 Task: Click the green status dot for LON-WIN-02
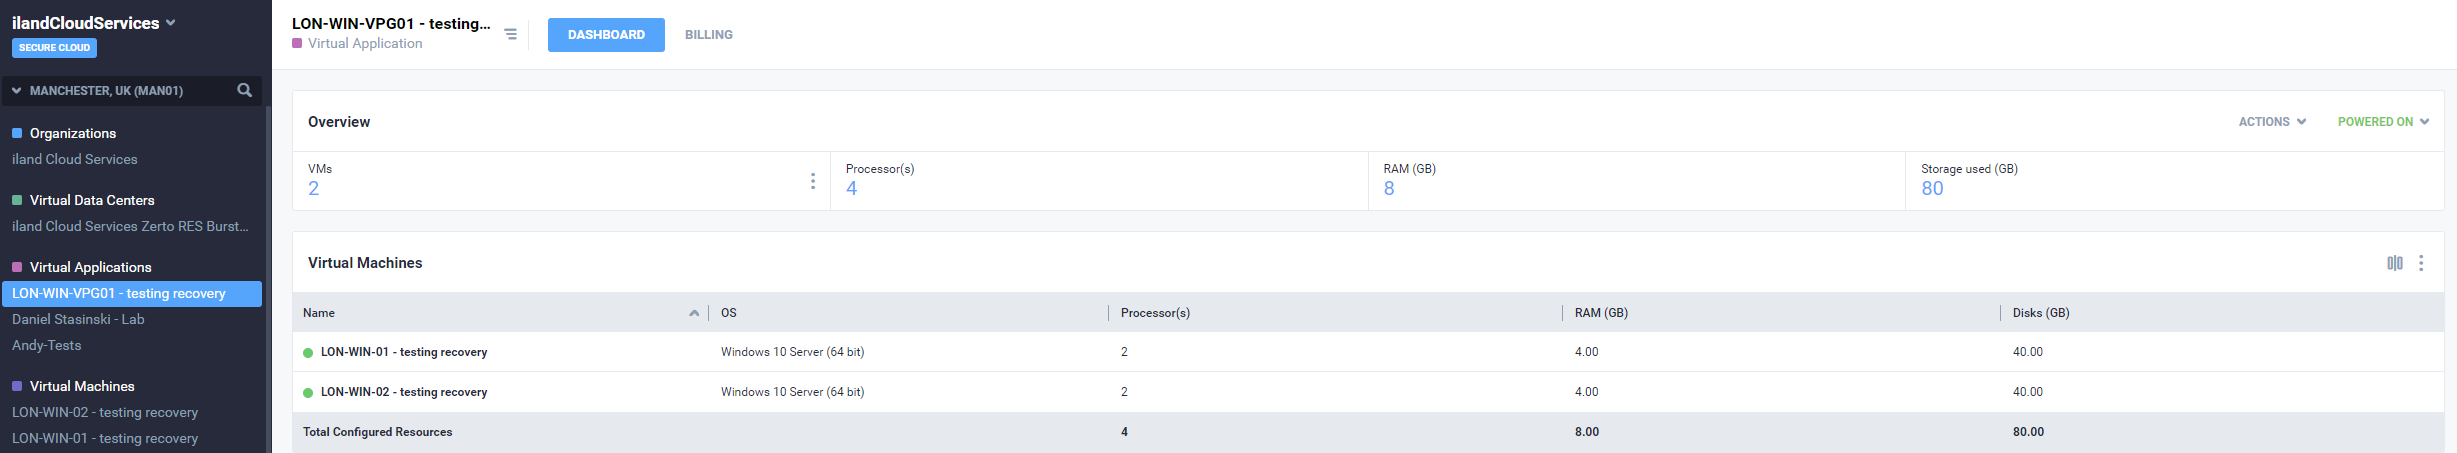tap(308, 392)
